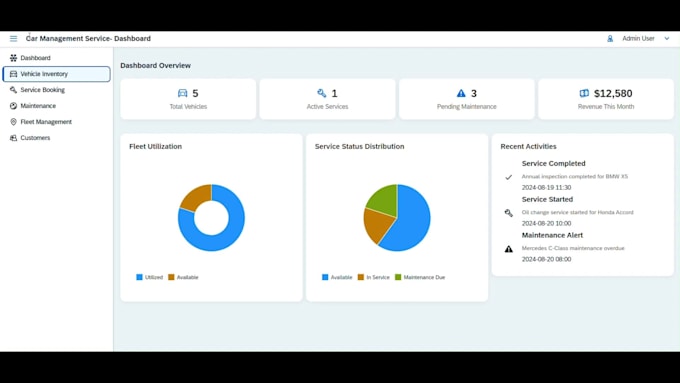The width and height of the screenshot is (680, 383).
Task: Click the Service Completed checkmark icon
Action: click(509, 177)
